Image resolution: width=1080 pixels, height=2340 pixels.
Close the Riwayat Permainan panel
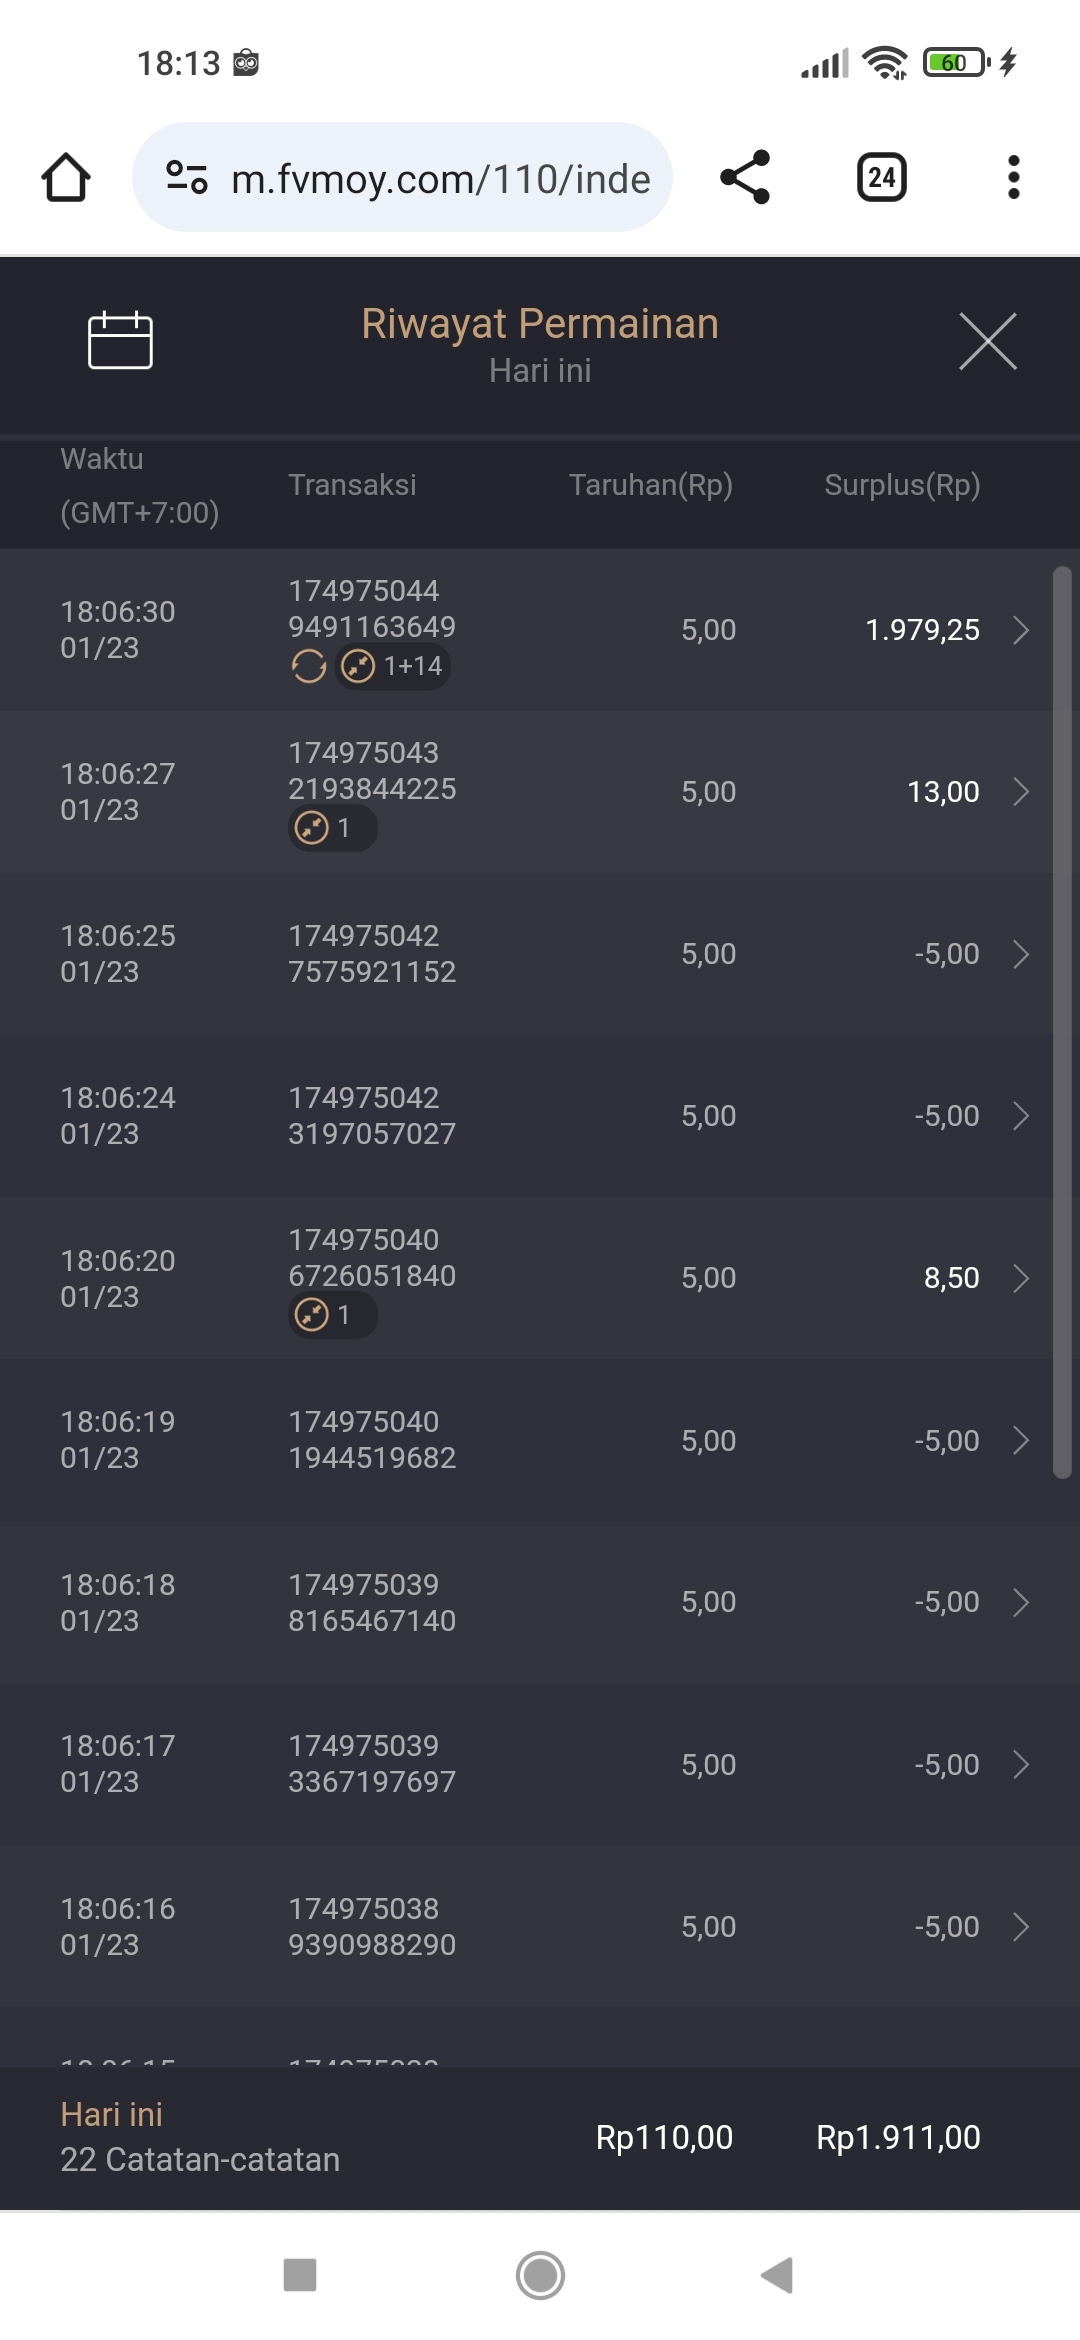coord(987,341)
